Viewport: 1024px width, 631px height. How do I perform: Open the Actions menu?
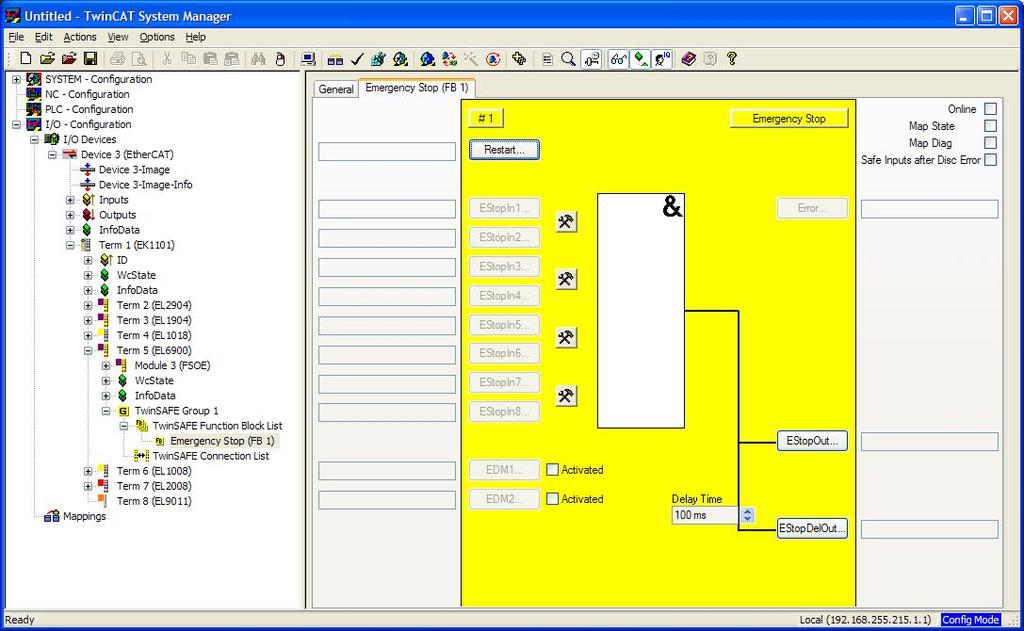80,37
